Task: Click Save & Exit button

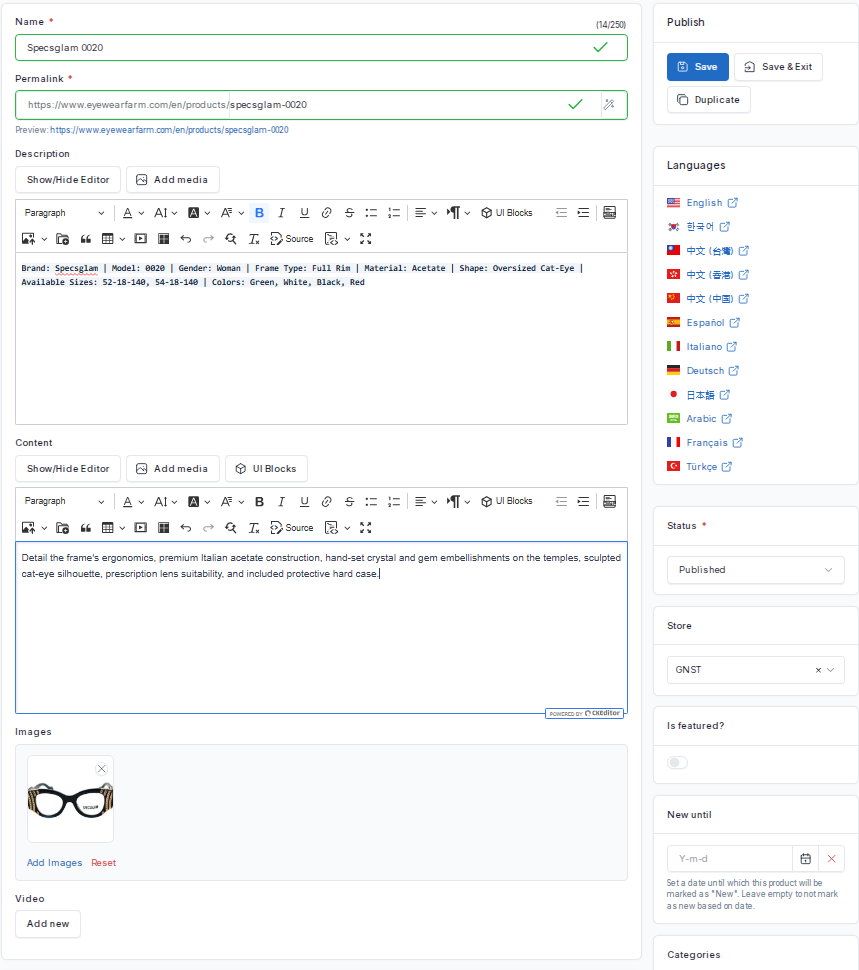Action: click(778, 67)
